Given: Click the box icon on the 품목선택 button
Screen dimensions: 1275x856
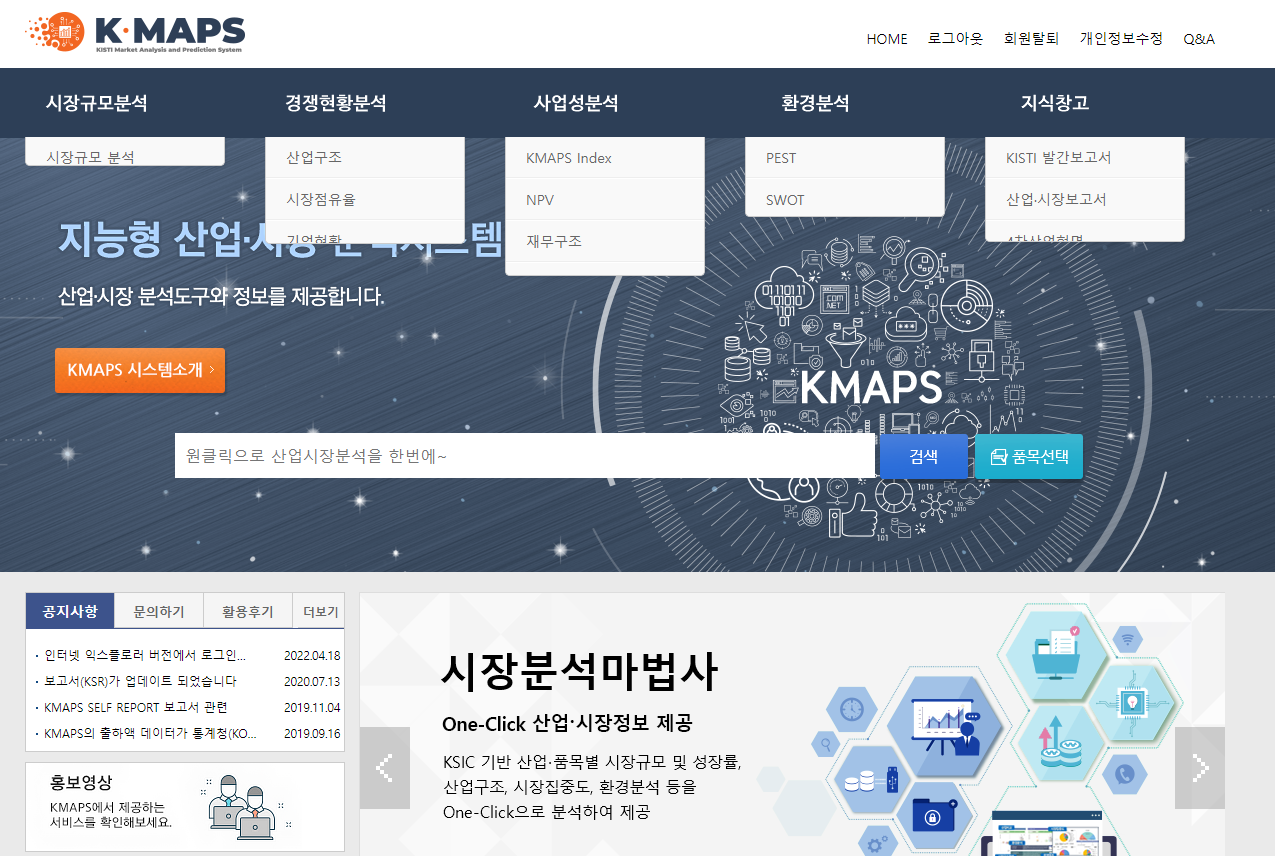Looking at the screenshot, I should click(998, 455).
